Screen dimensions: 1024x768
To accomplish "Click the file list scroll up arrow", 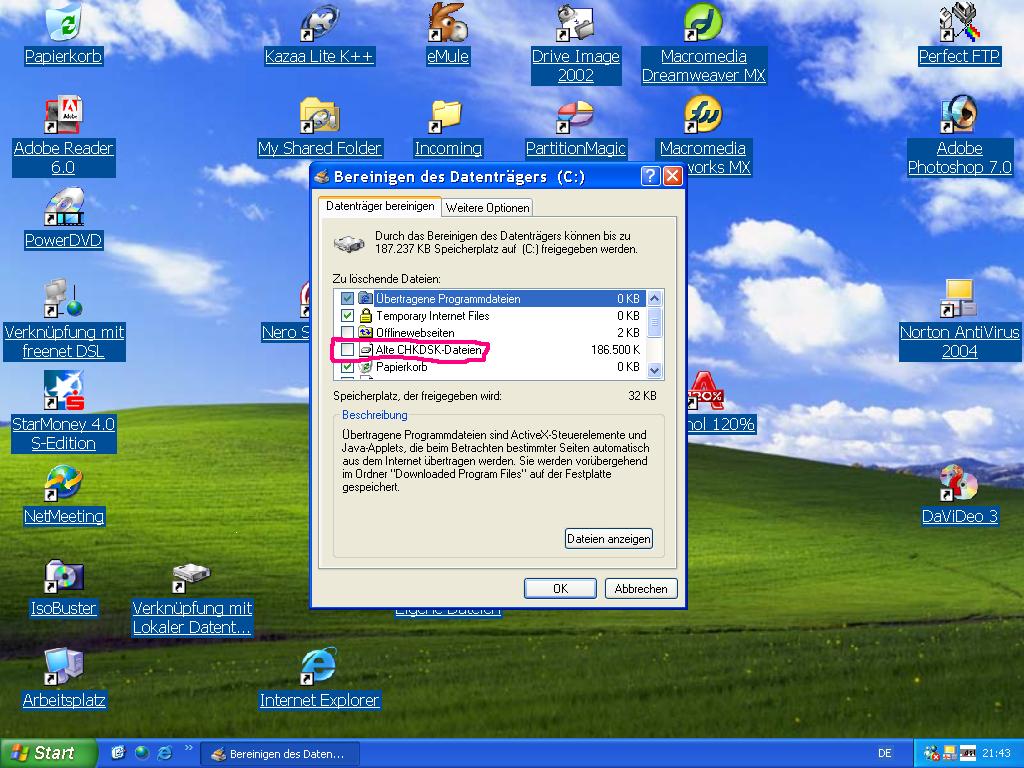I will click(654, 298).
